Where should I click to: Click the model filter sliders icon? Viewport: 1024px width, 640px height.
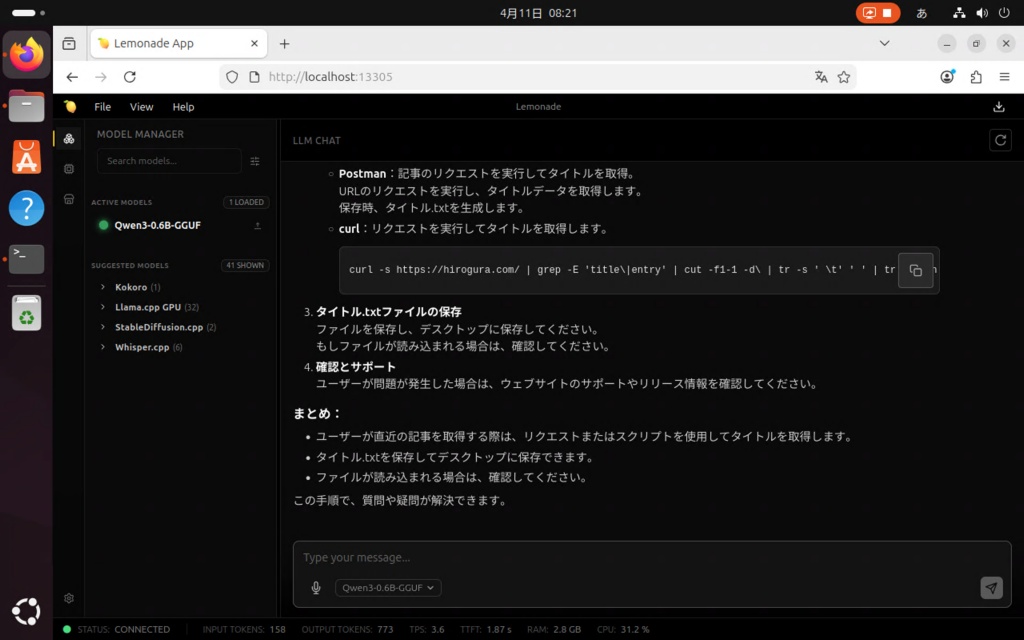click(255, 161)
